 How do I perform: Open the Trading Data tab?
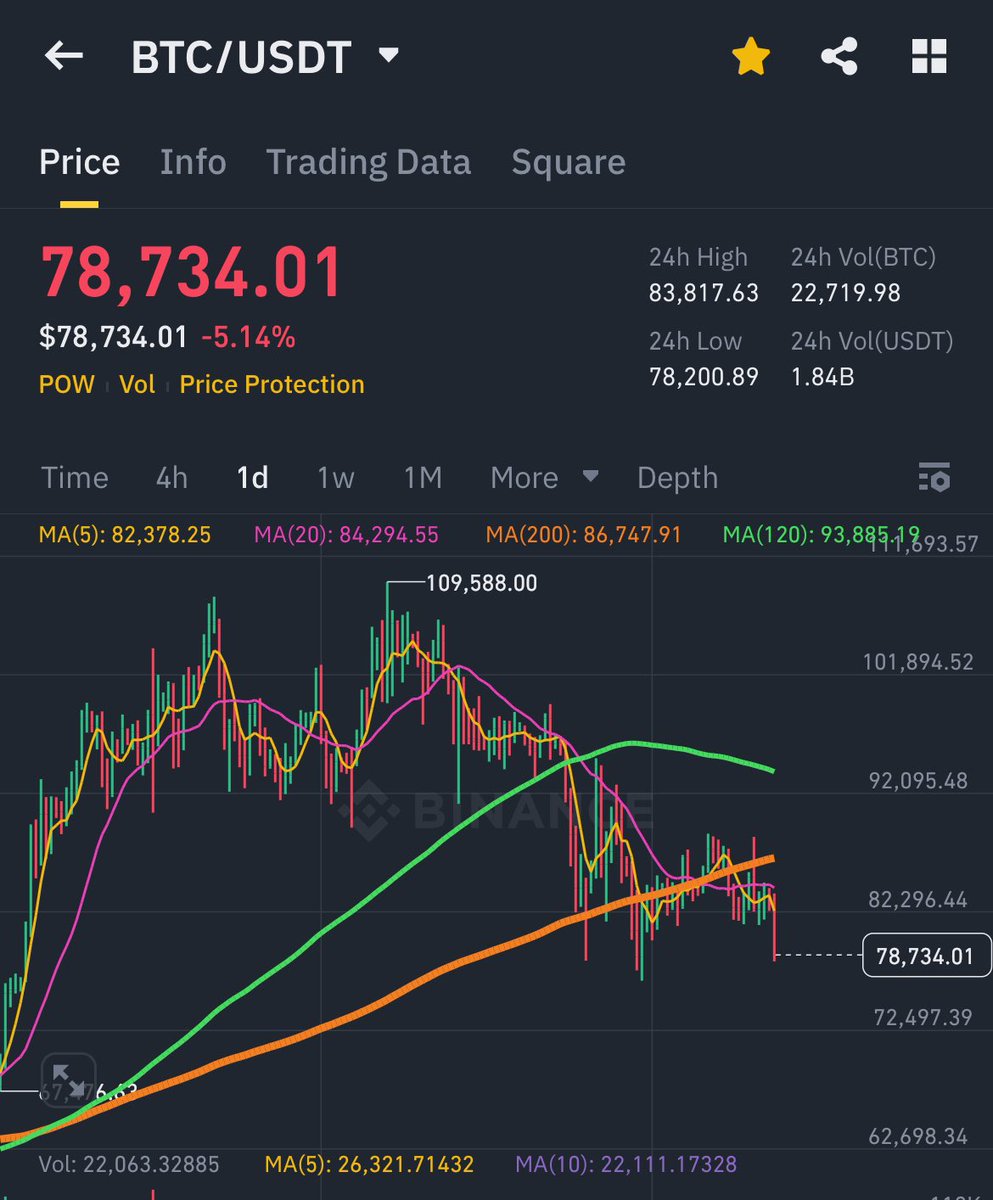pyautogui.click(x=368, y=162)
